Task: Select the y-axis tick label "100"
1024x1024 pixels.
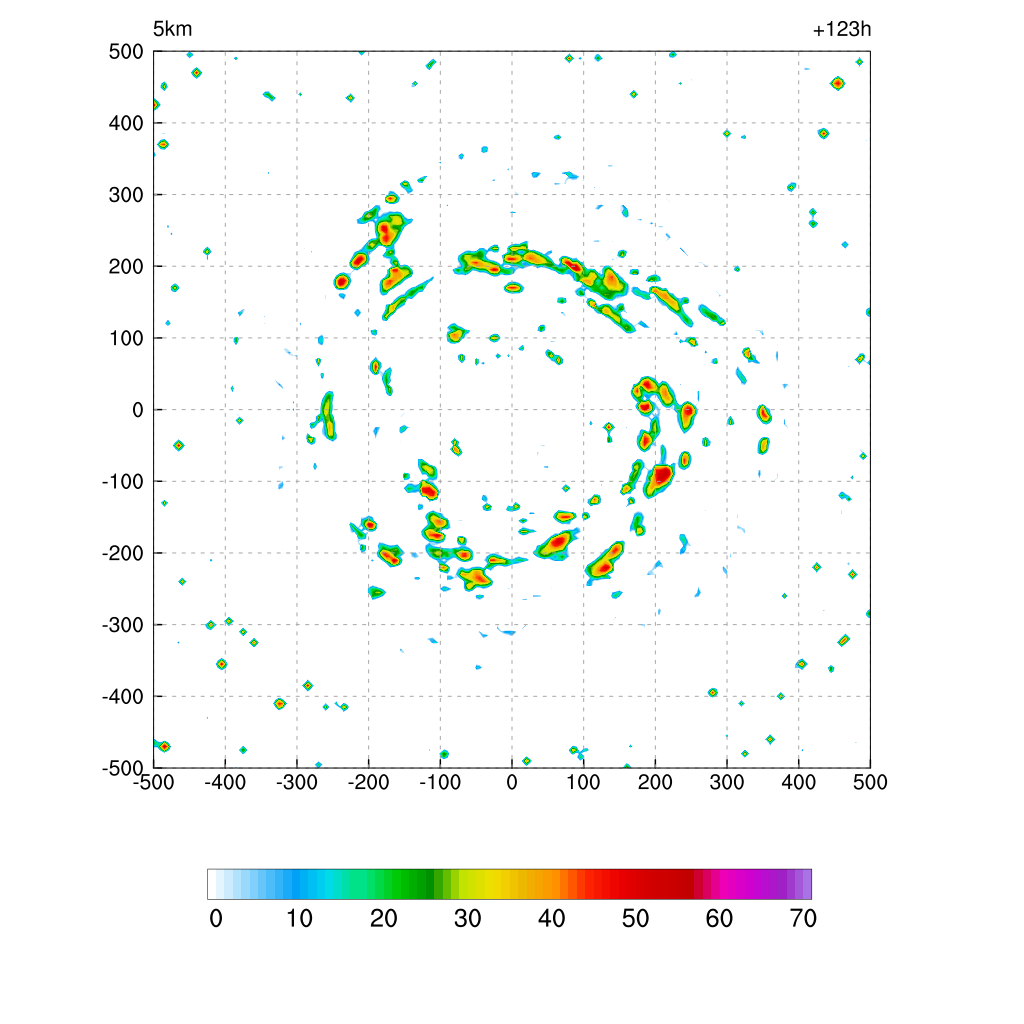Action: point(126,338)
